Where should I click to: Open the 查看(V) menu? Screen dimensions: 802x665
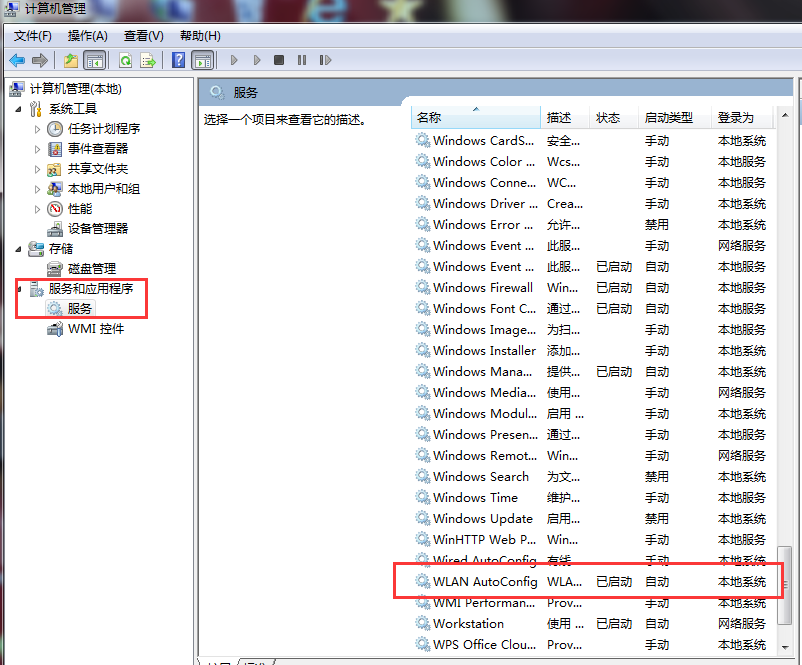click(144, 36)
